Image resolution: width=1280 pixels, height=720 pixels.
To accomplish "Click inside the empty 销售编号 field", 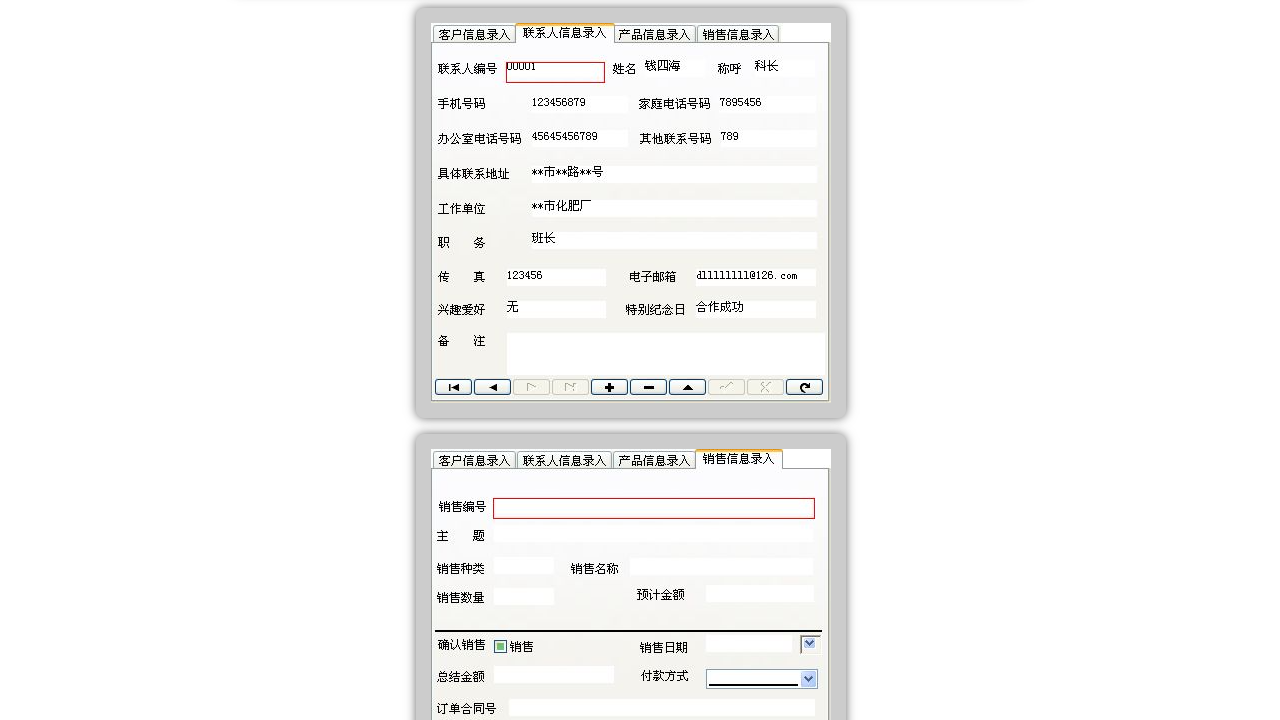I will pos(653,508).
